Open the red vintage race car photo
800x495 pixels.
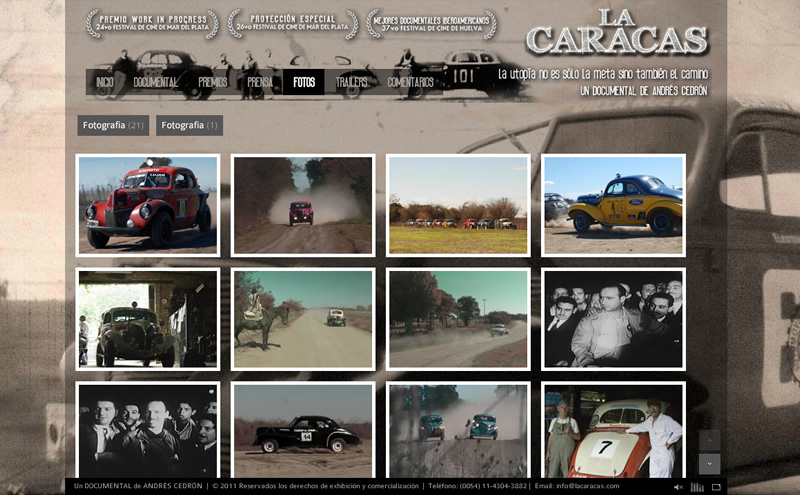148,205
